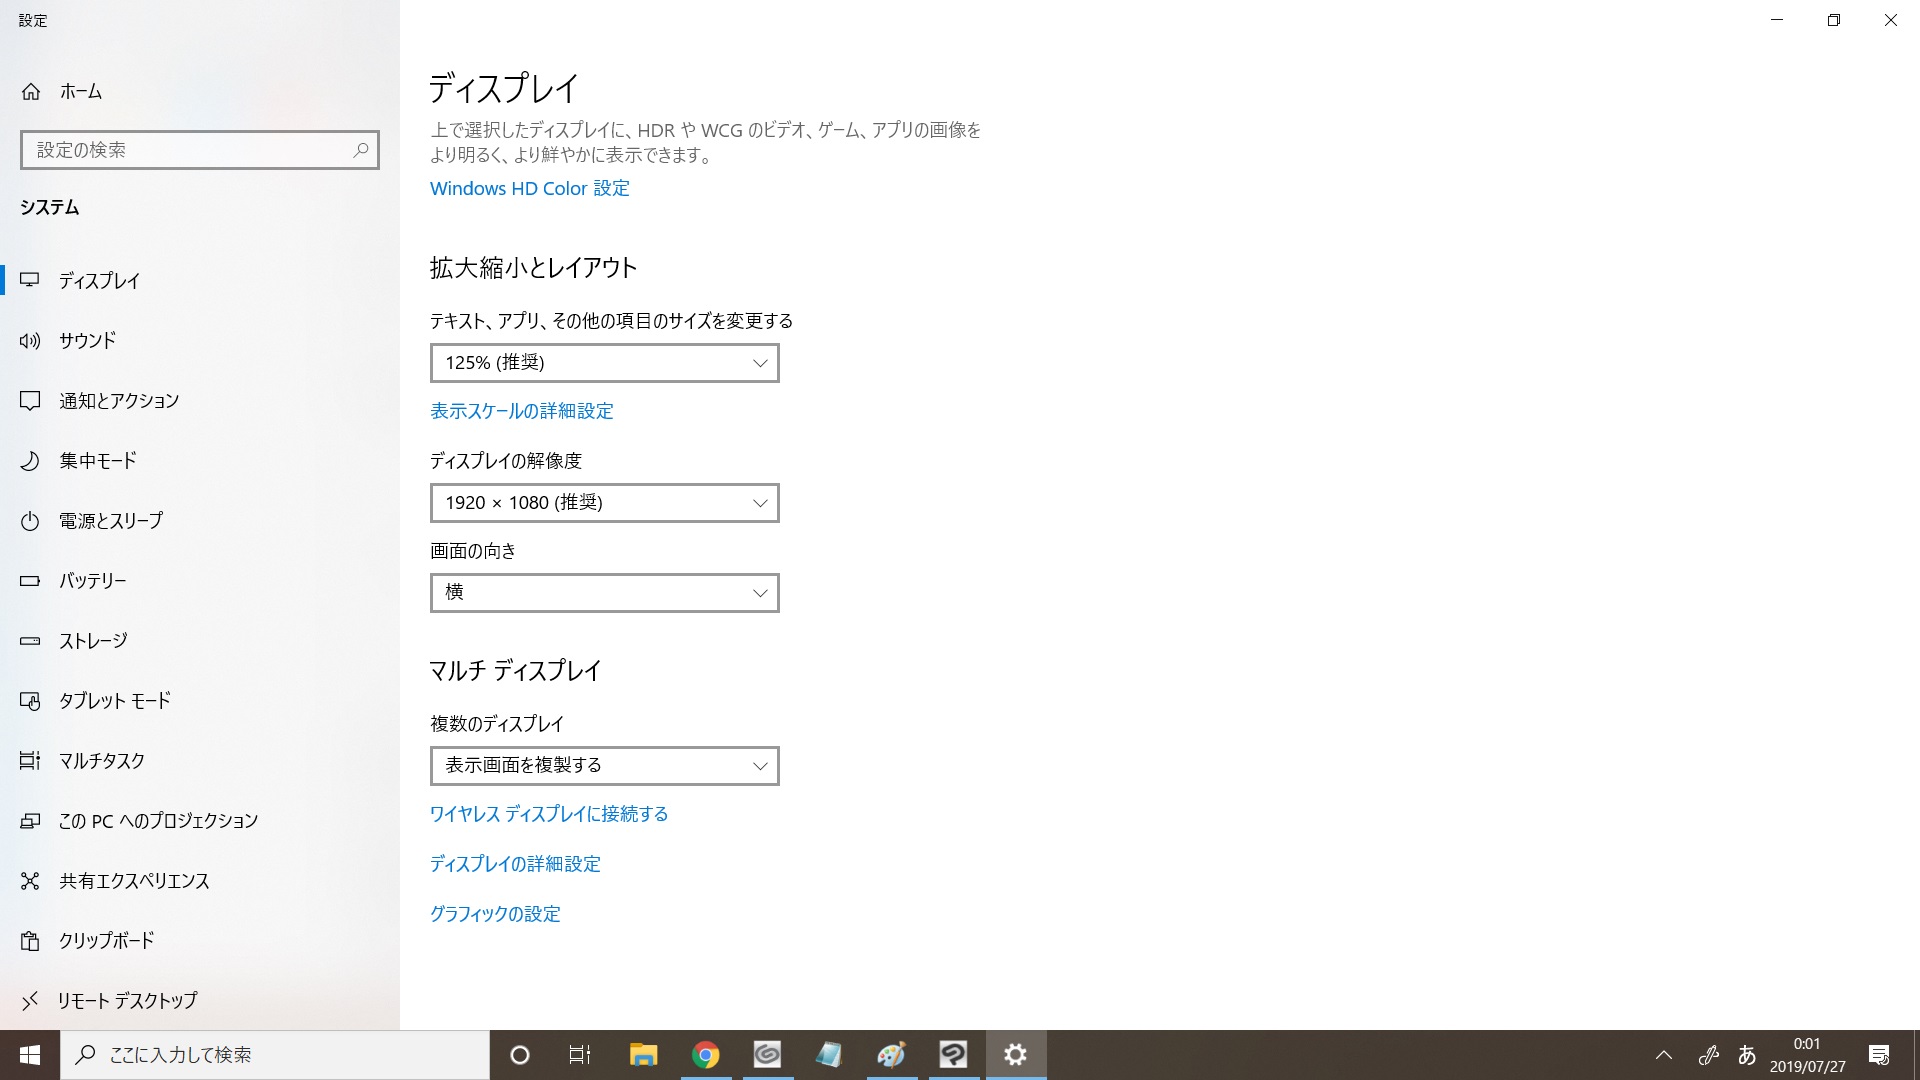Open 電源とスリープ settings page
Screen dimensions: 1920x1080
pyautogui.click(x=110, y=521)
